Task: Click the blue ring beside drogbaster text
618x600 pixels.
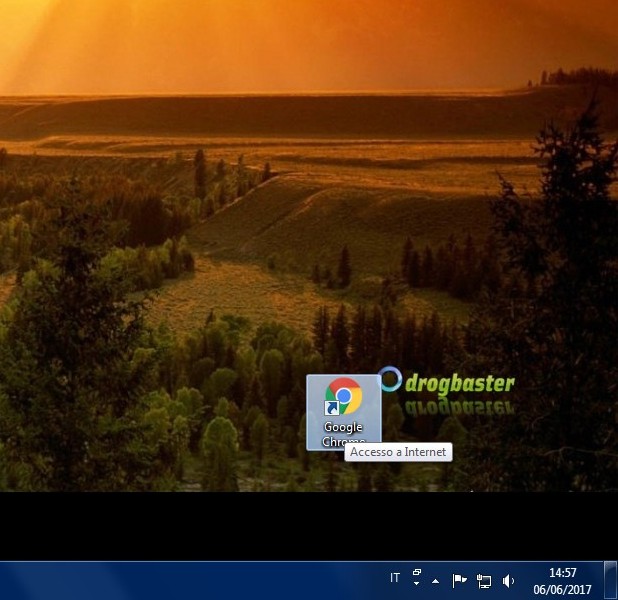Action: [390, 380]
